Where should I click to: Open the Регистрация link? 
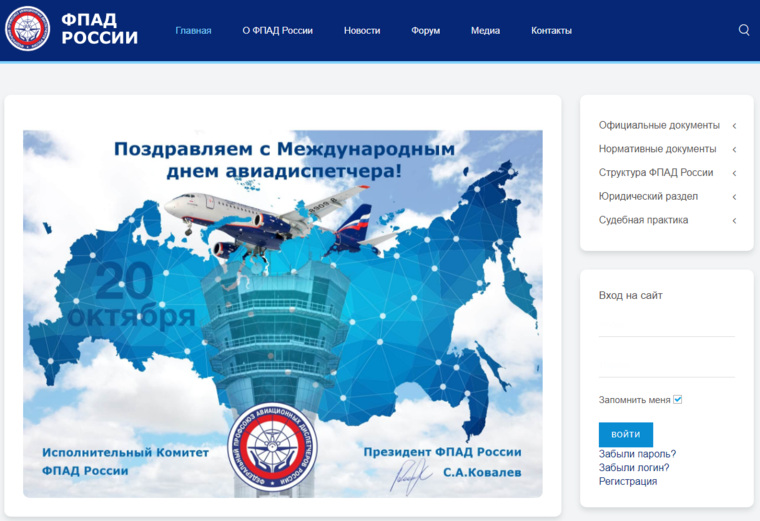(x=628, y=481)
